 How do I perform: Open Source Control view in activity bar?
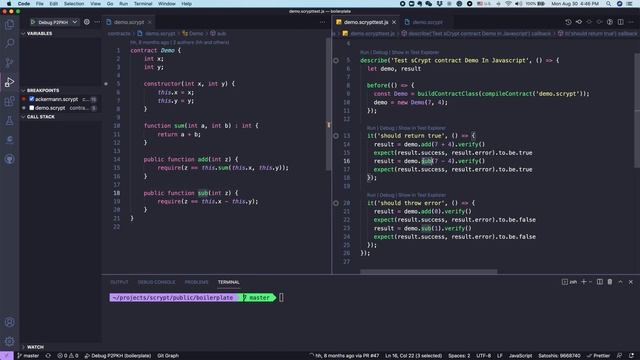tap(9, 62)
